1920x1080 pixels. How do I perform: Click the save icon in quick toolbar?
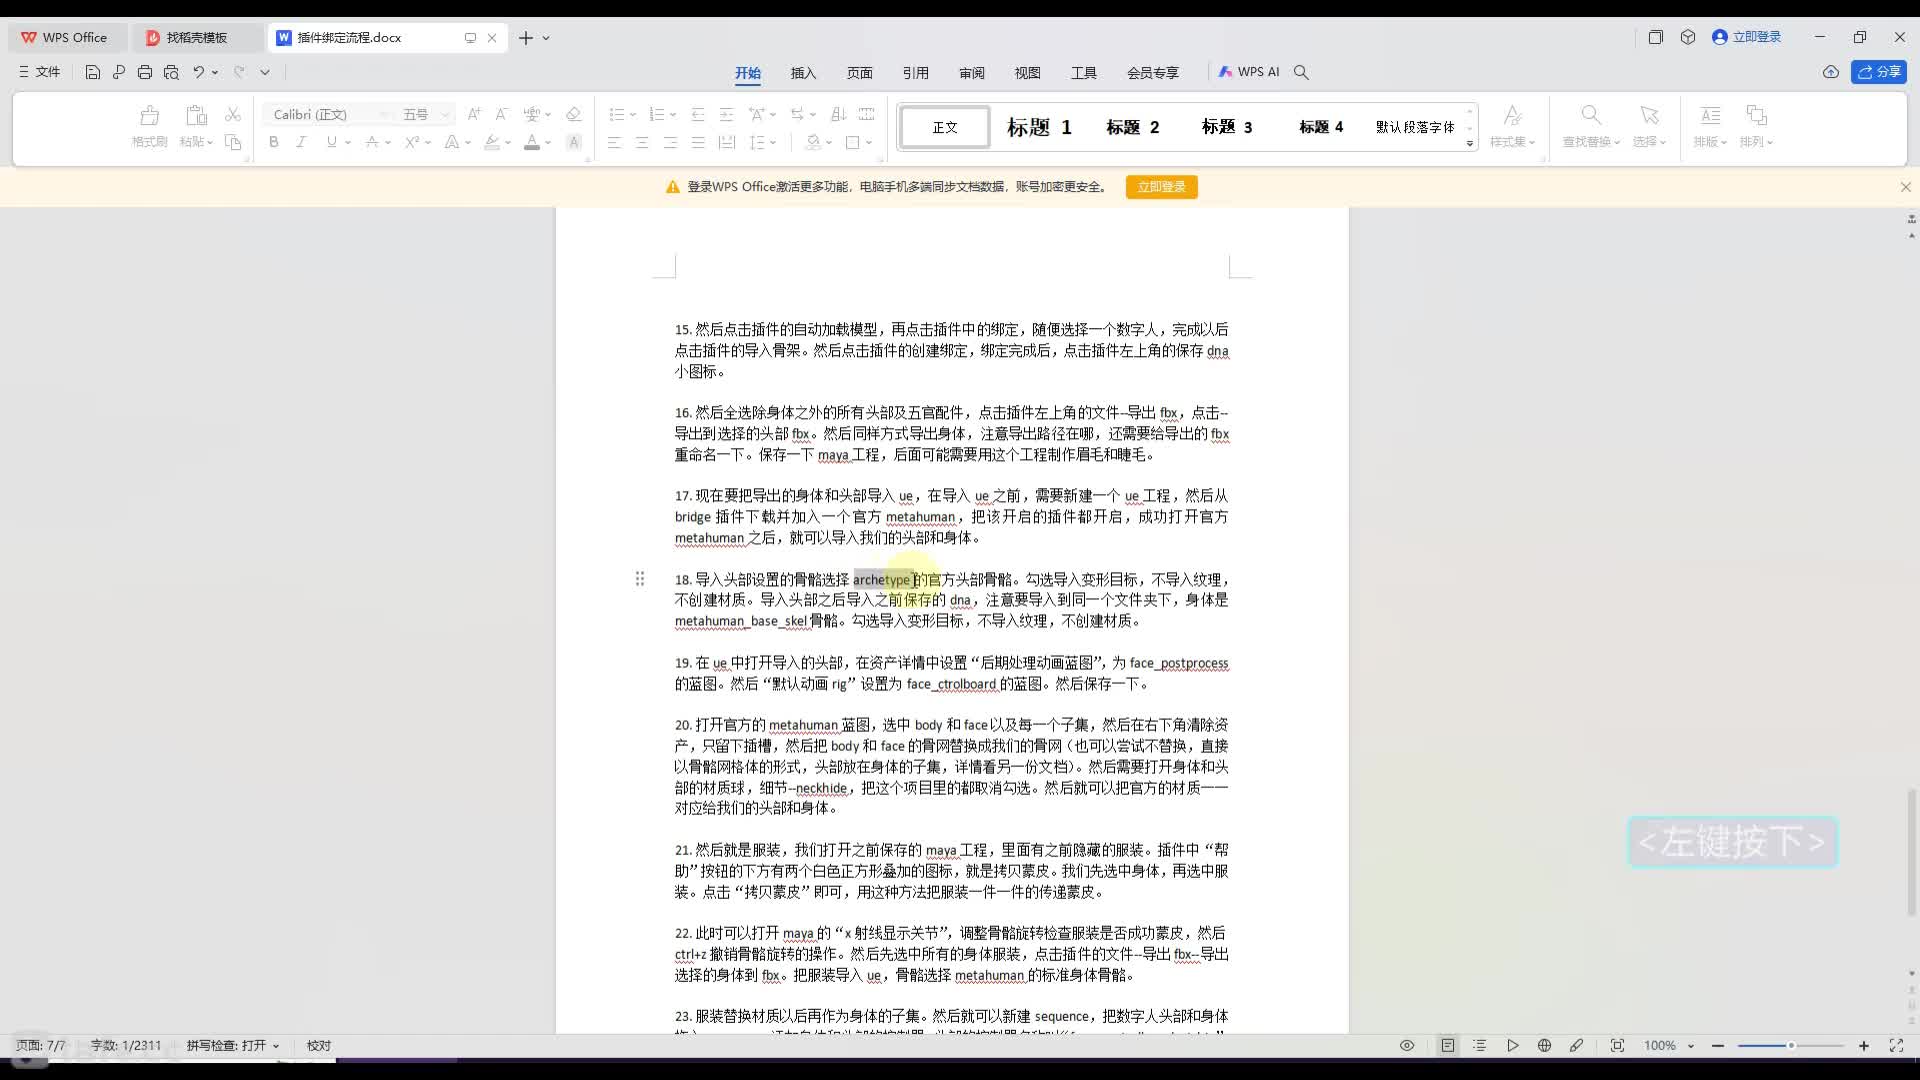(92, 72)
